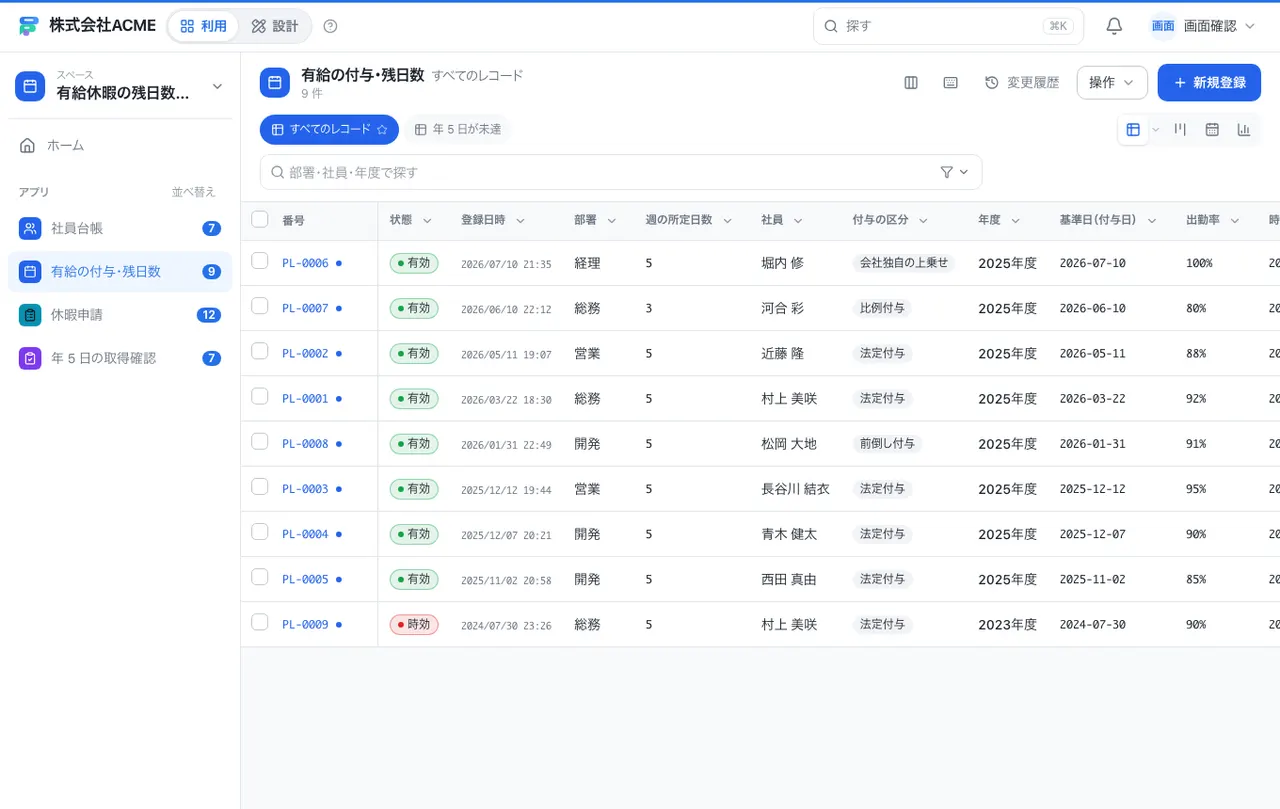Viewport: 1280px width, 809px height.
Task: Click the global 探す search box
Action: point(948,26)
